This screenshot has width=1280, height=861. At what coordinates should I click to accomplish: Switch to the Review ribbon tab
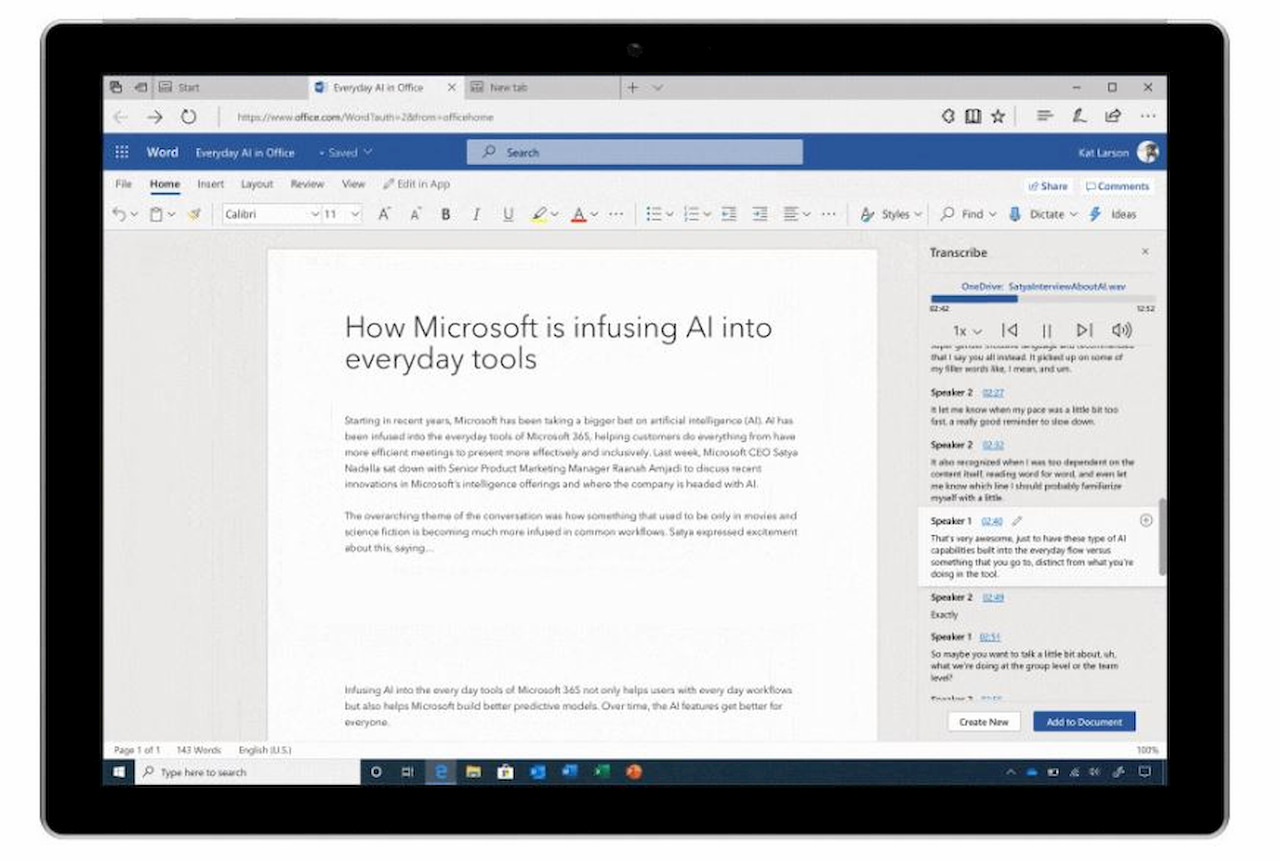[x=307, y=184]
